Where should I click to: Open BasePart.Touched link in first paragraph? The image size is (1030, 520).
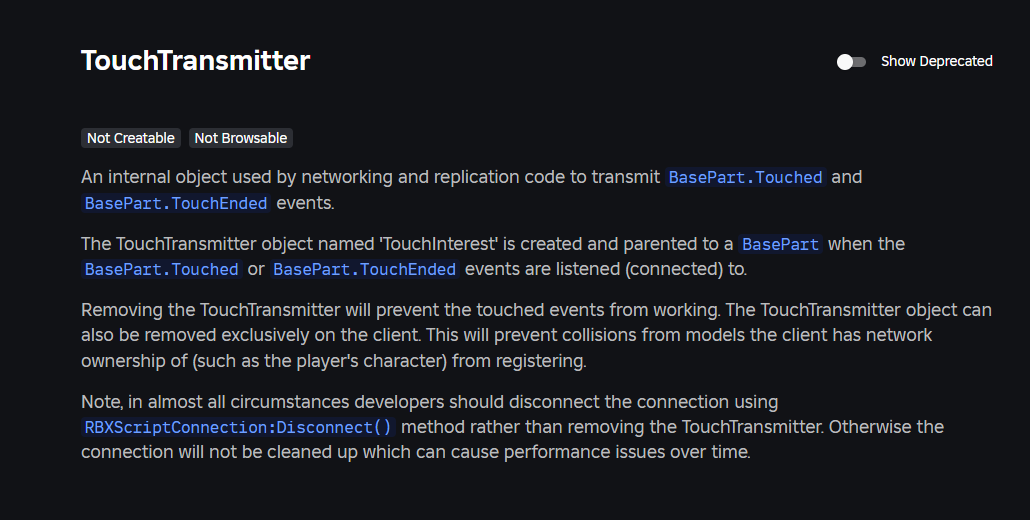[x=745, y=178]
